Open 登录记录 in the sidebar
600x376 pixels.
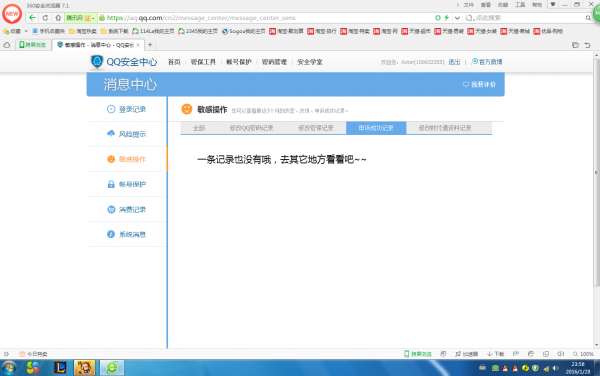(x=127, y=109)
